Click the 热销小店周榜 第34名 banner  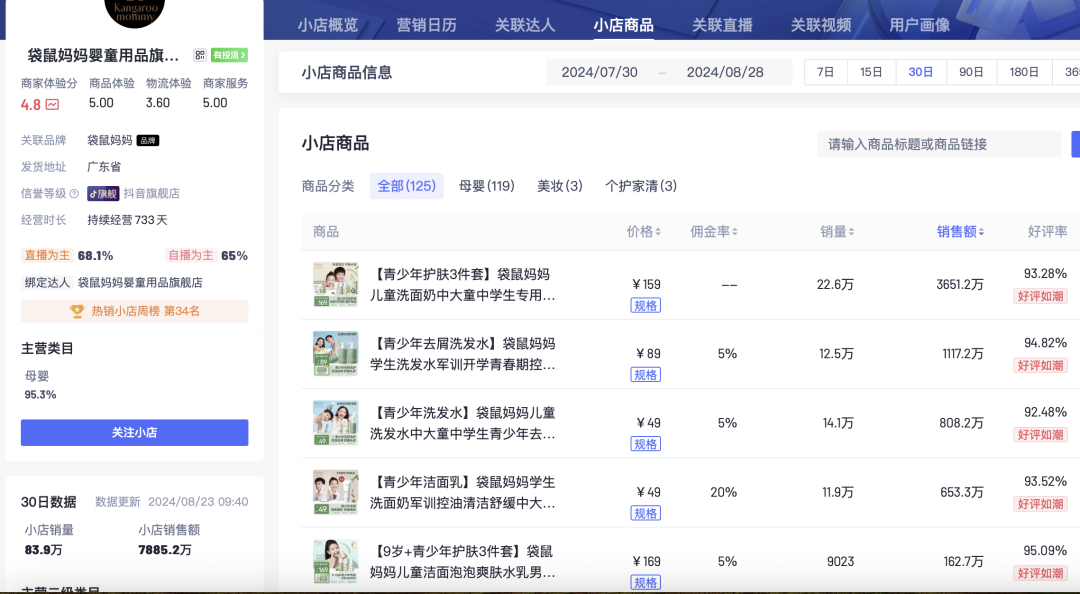click(134, 311)
